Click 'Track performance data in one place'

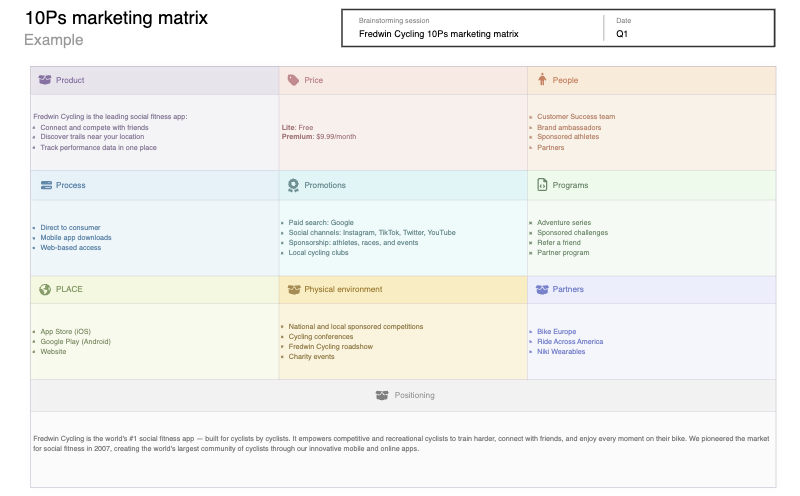98,147
